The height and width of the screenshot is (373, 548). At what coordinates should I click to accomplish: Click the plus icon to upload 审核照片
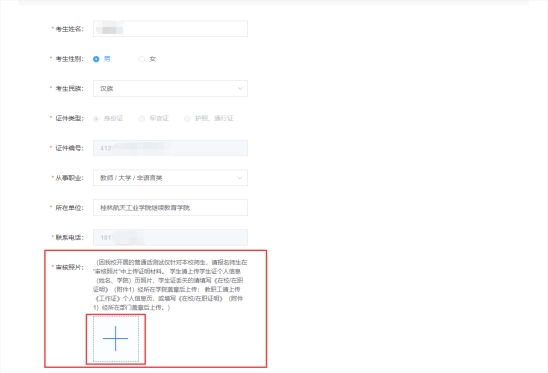(116, 339)
